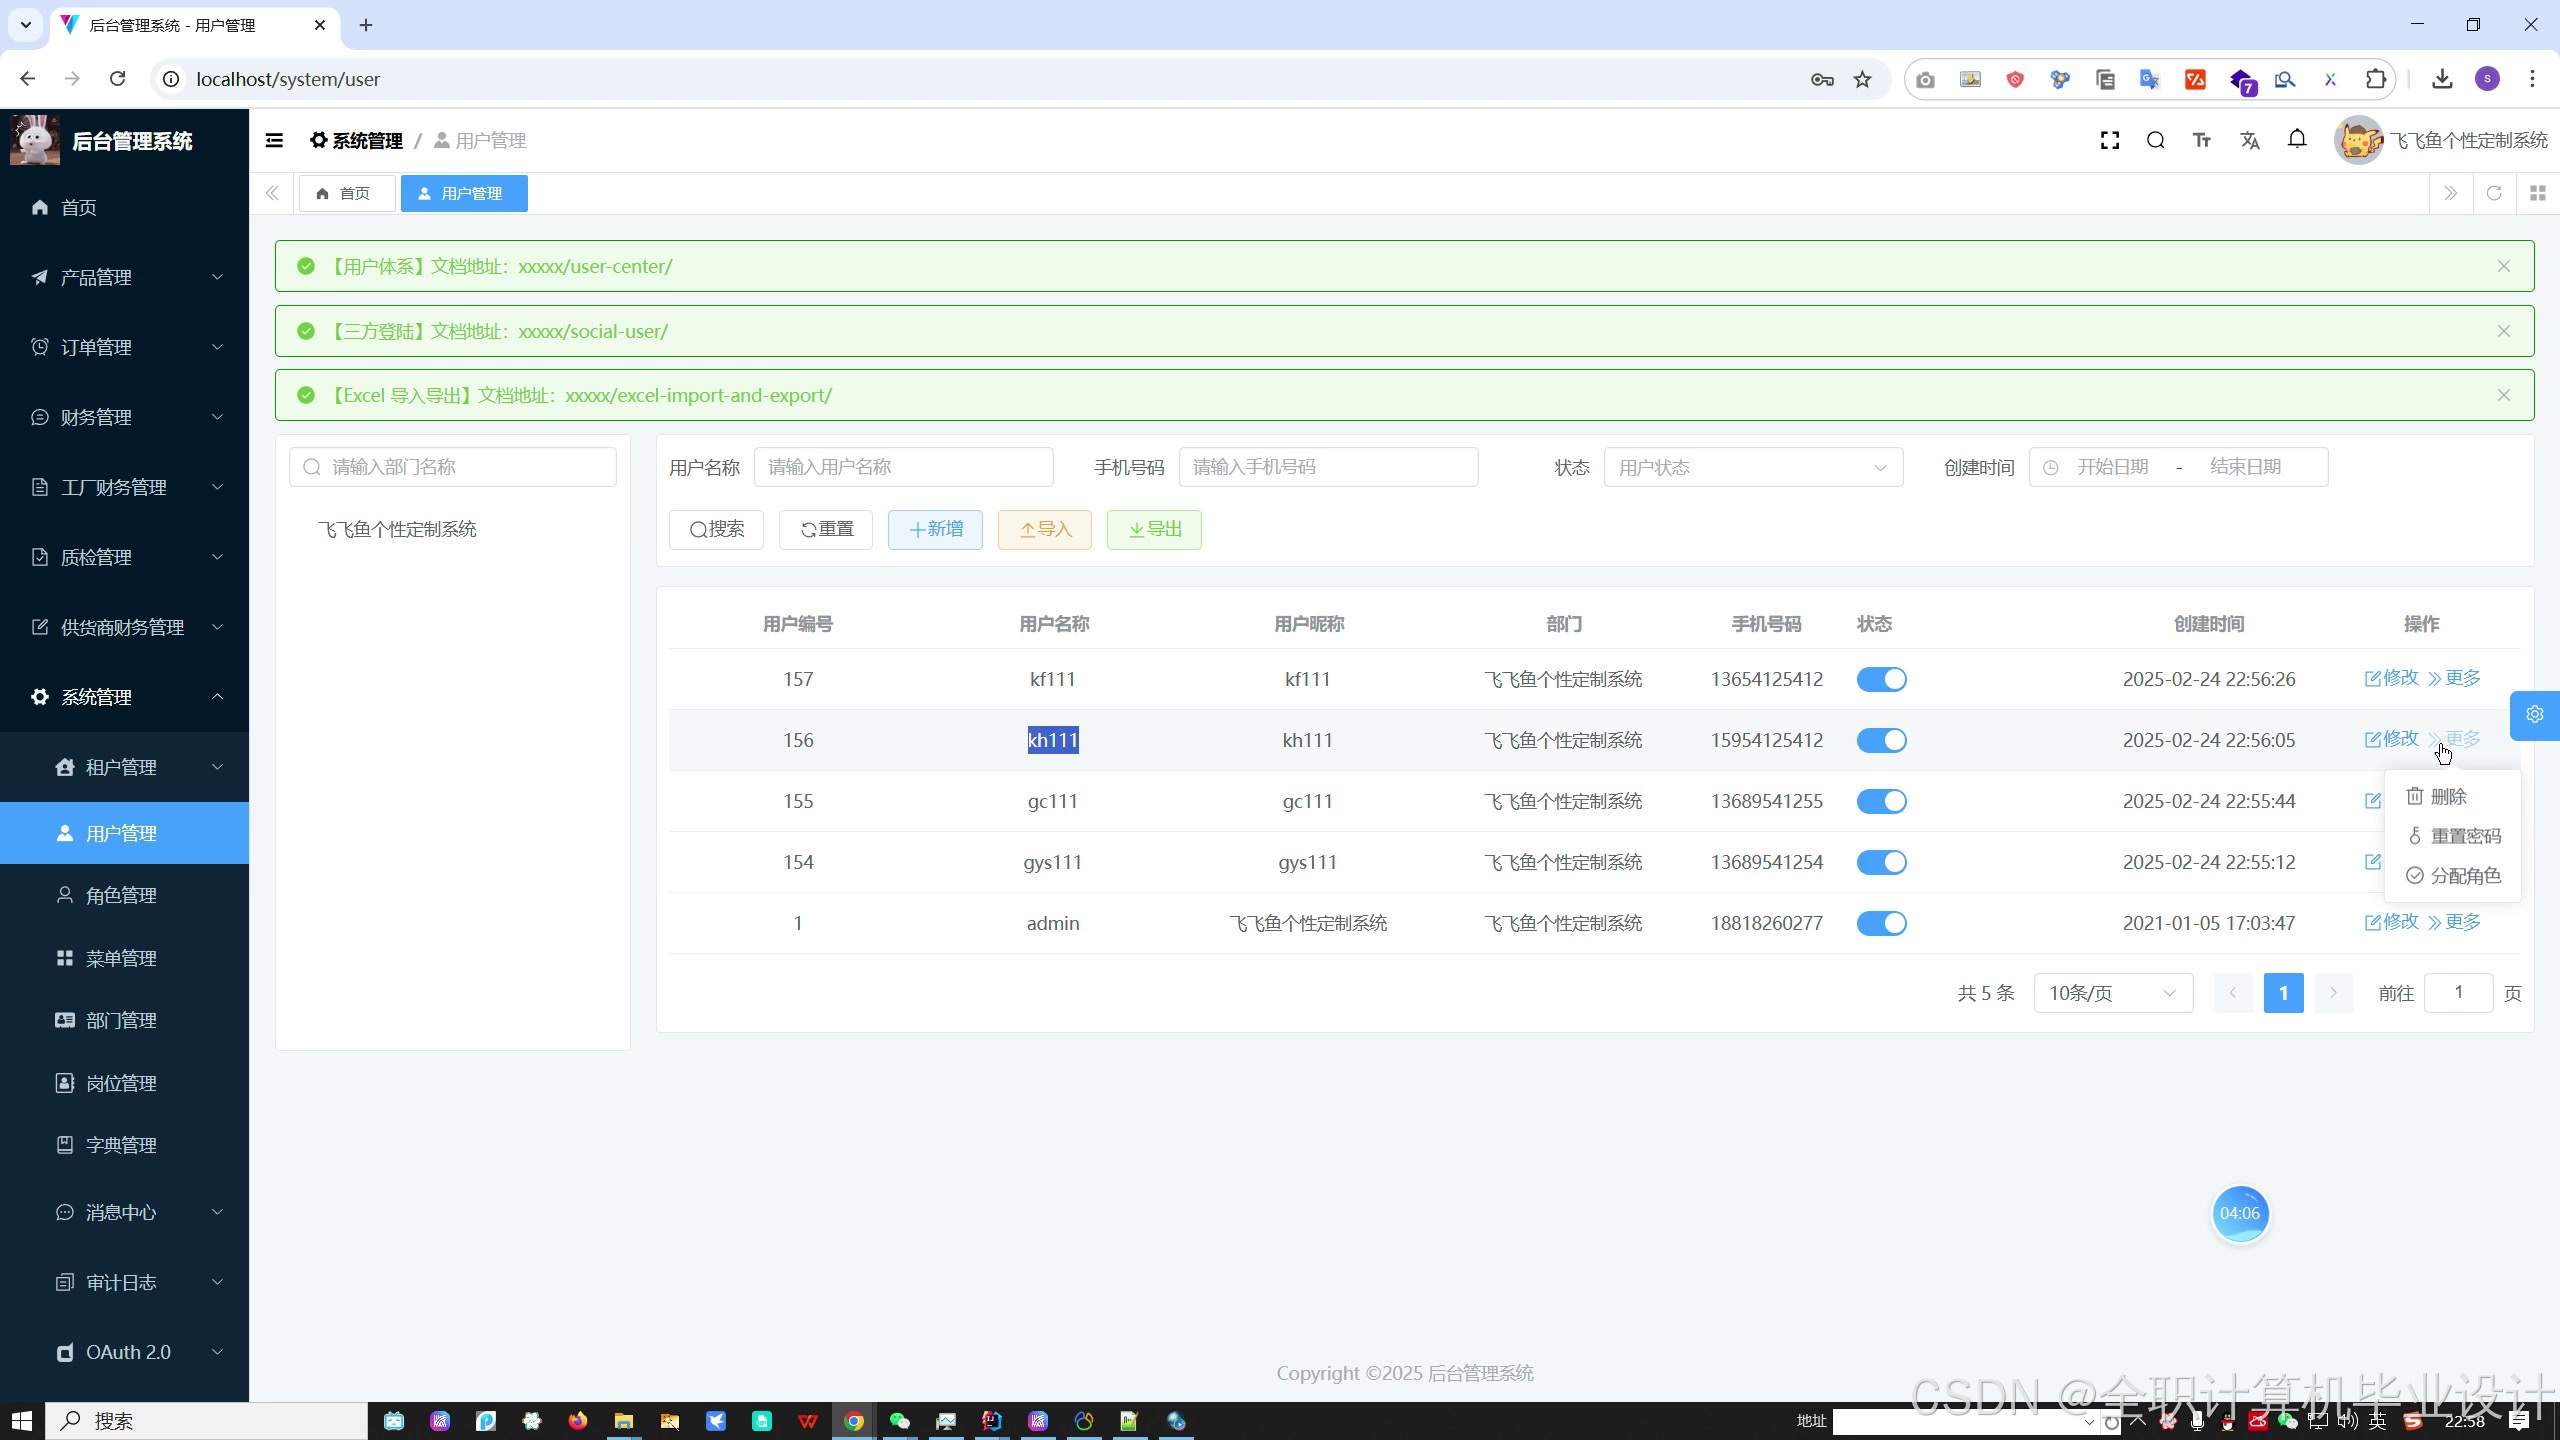Click the fullscreen toggle icon in header

2110,141
